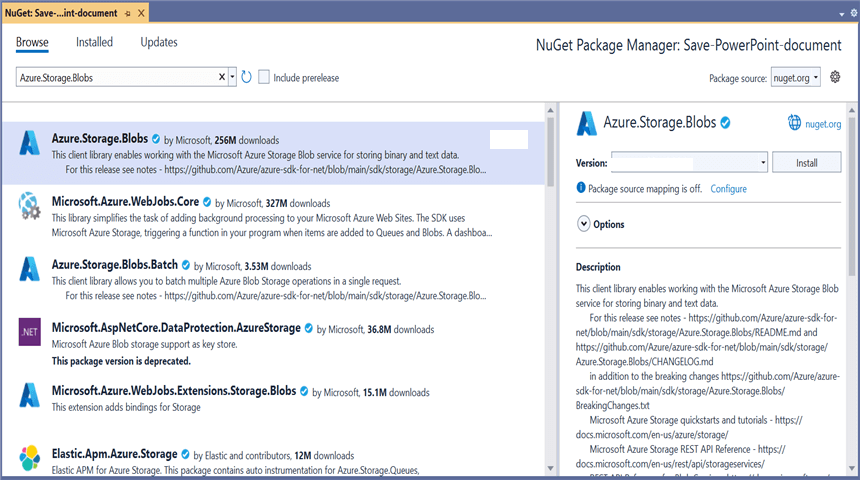Click the Description heading
The height and width of the screenshot is (480, 860).
click(598, 267)
